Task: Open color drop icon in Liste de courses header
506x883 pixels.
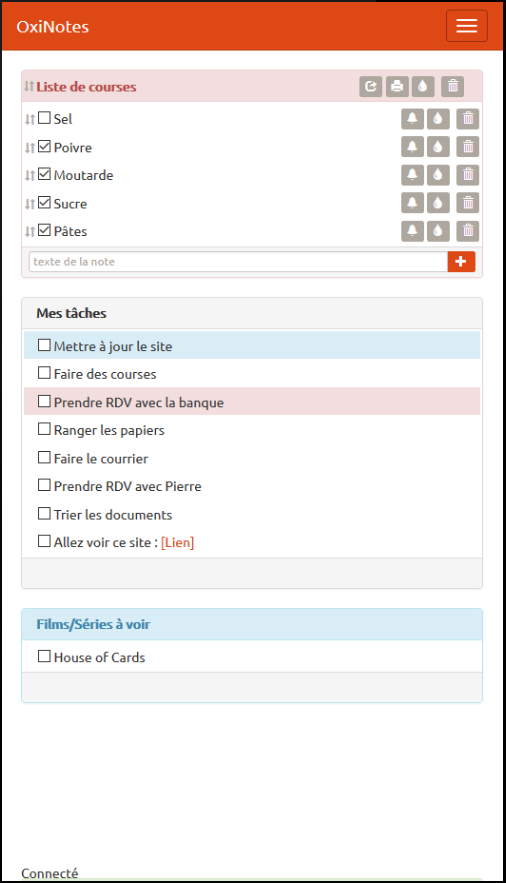Action: tap(423, 86)
